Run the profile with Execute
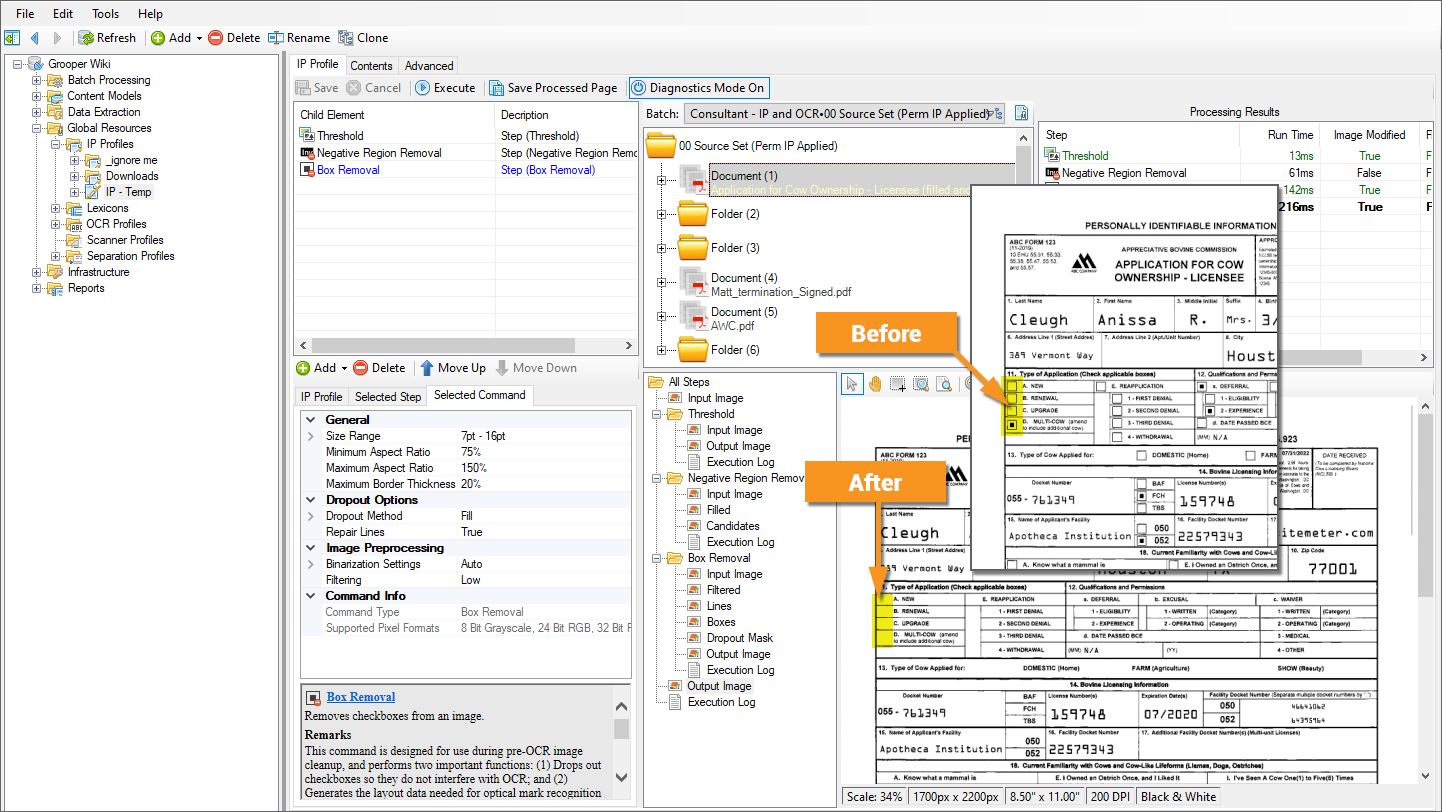This screenshot has height=812, width=1442. click(x=444, y=88)
